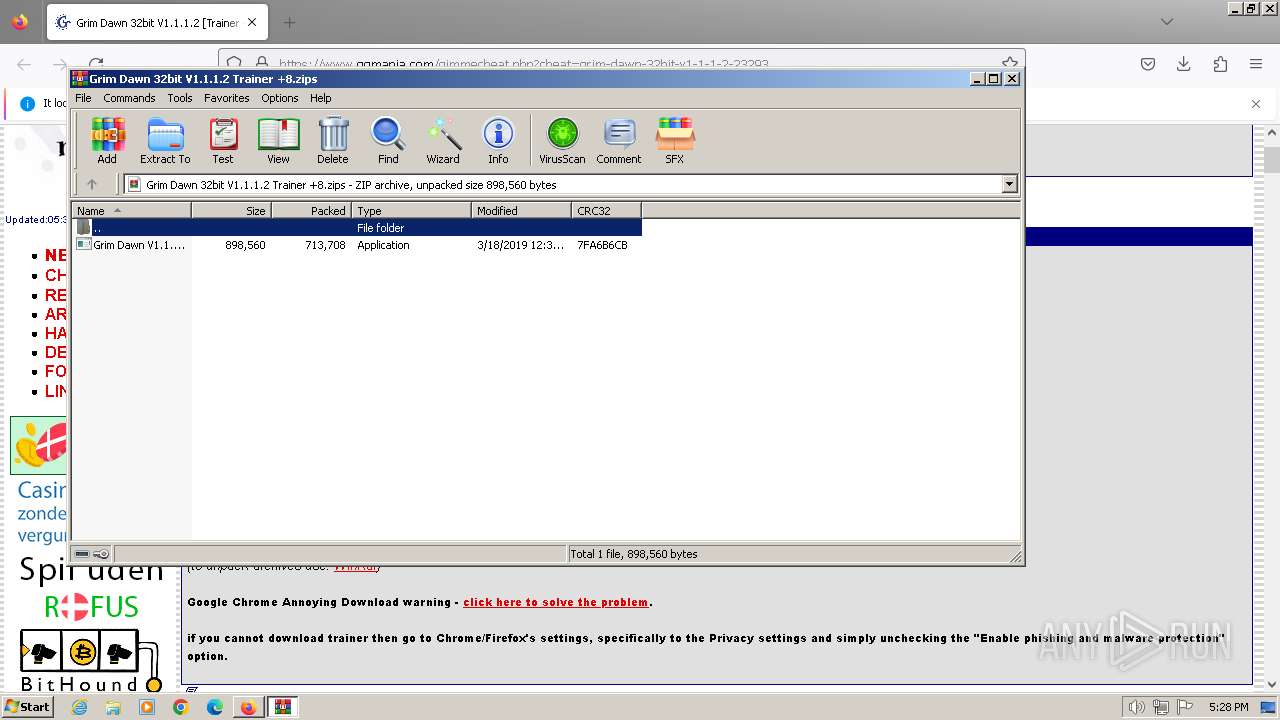This screenshot has width=1280, height=720.
Task: Open Internet Explorer from taskbar
Action: (x=79, y=707)
